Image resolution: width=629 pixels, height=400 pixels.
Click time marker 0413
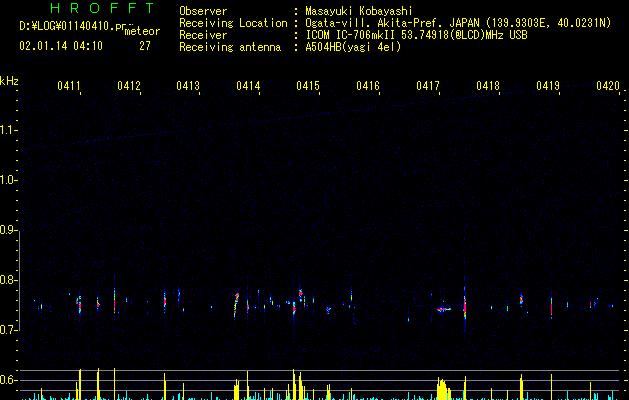(x=188, y=85)
